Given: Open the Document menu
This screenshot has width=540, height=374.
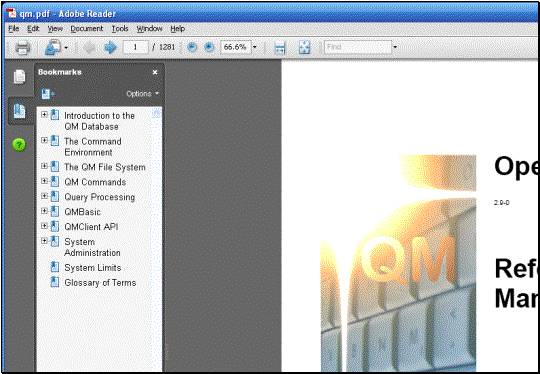Looking at the screenshot, I should [x=87, y=29].
